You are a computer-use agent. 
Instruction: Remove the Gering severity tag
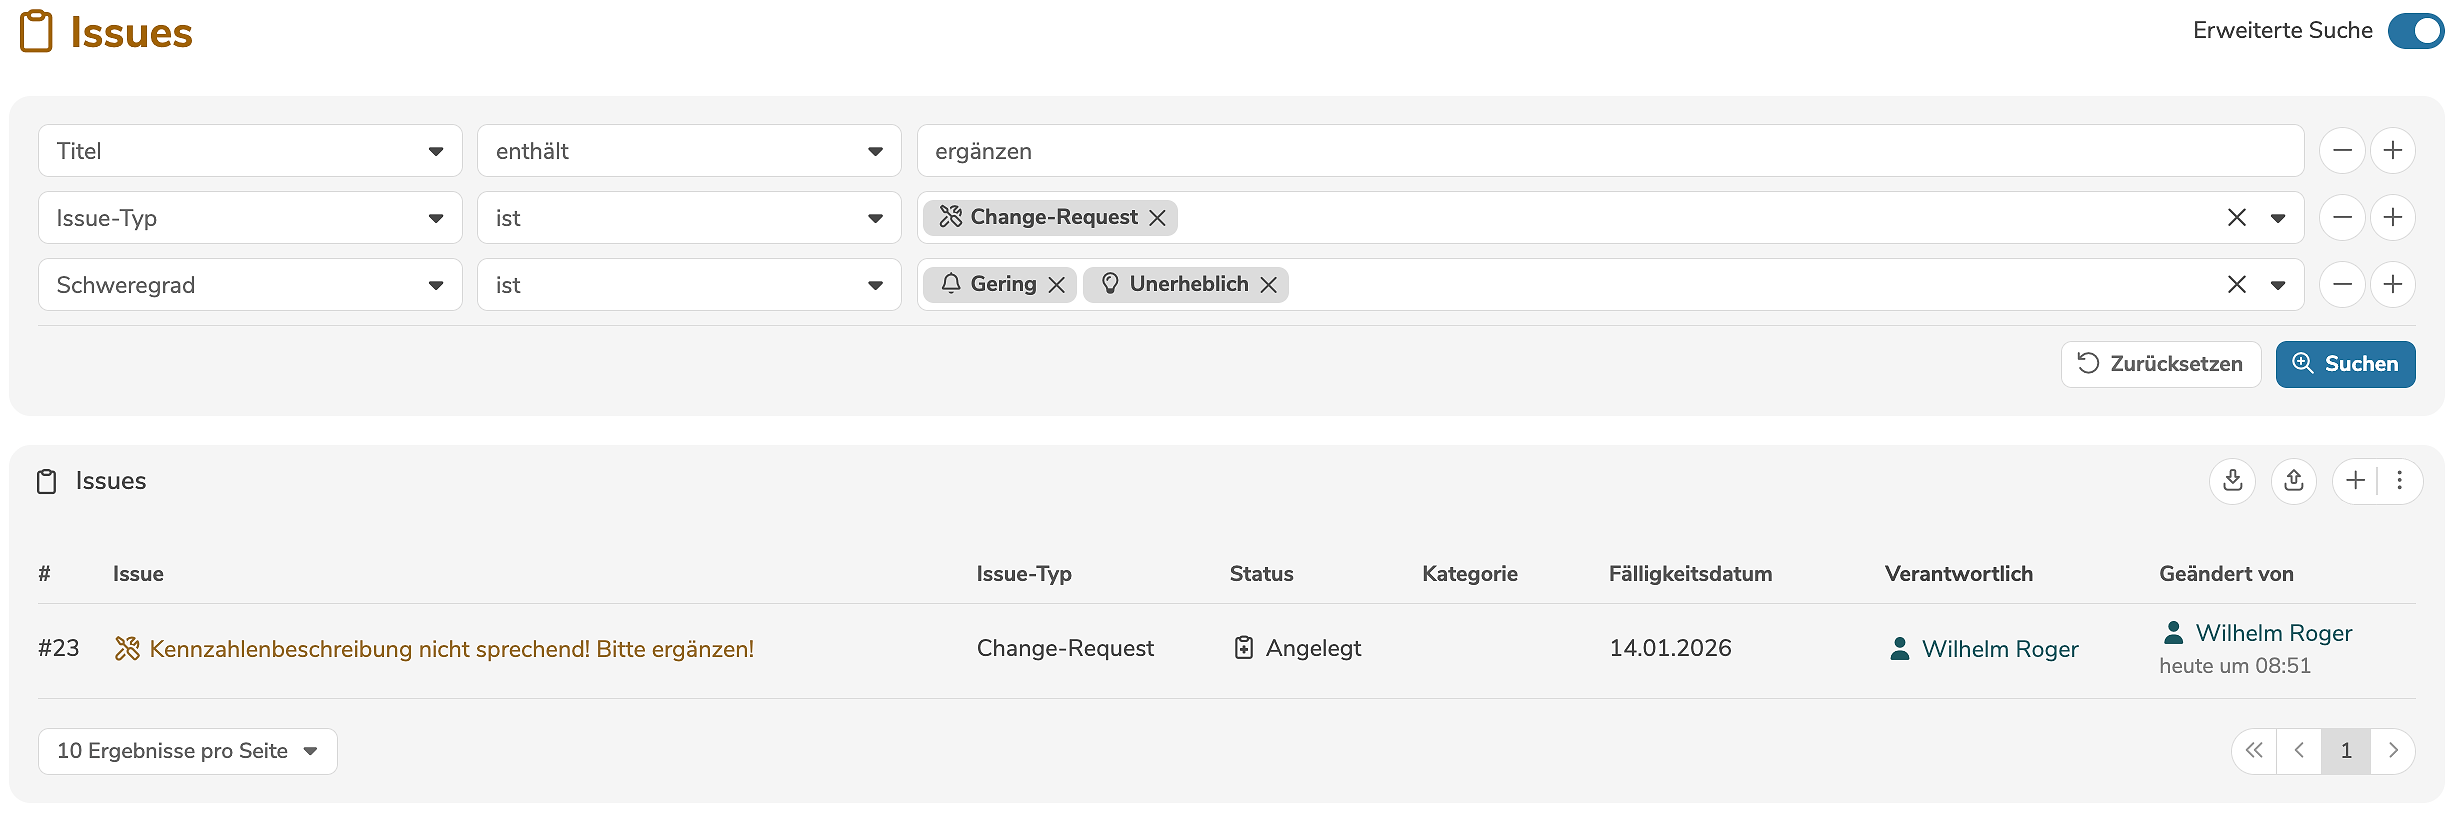point(1057,285)
